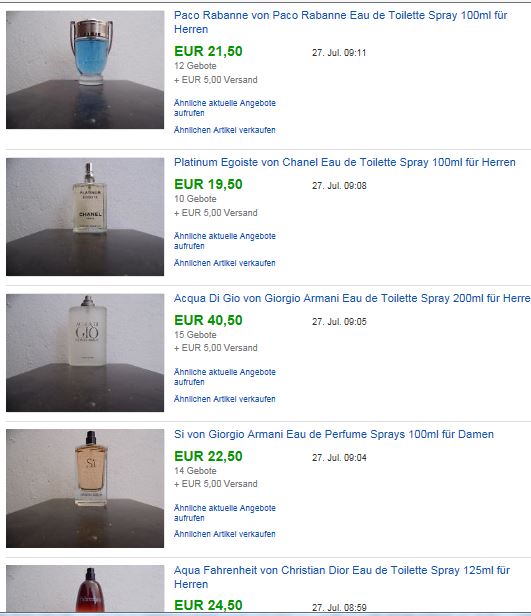Click the EUR 21,50 price of Paco Rabanne

[x=208, y=51]
